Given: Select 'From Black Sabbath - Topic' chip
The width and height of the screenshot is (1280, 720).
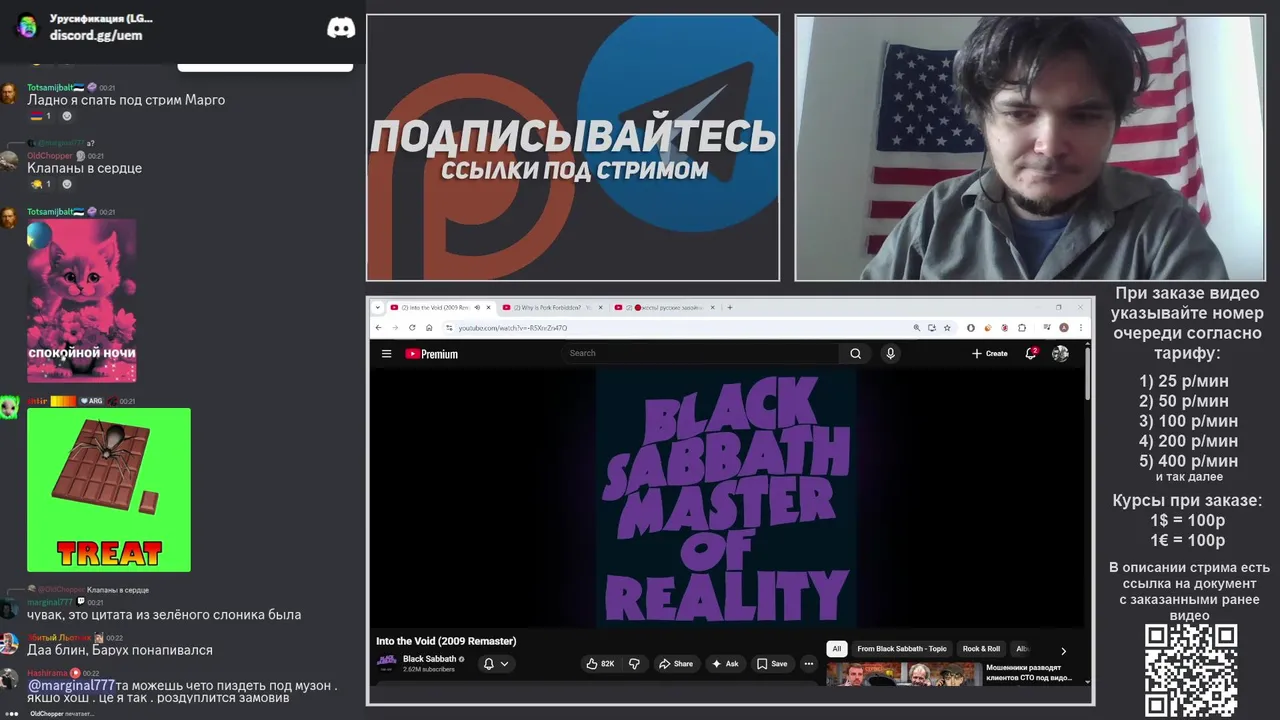Looking at the screenshot, I should point(901,649).
